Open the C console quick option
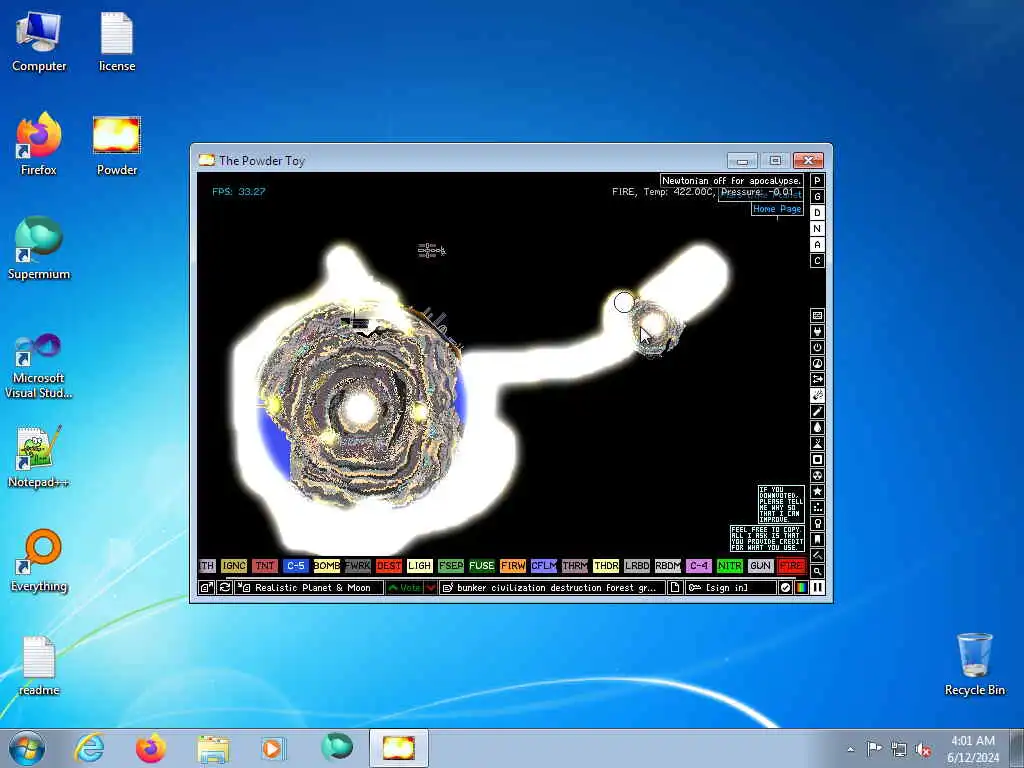1024x768 pixels. [x=817, y=261]
